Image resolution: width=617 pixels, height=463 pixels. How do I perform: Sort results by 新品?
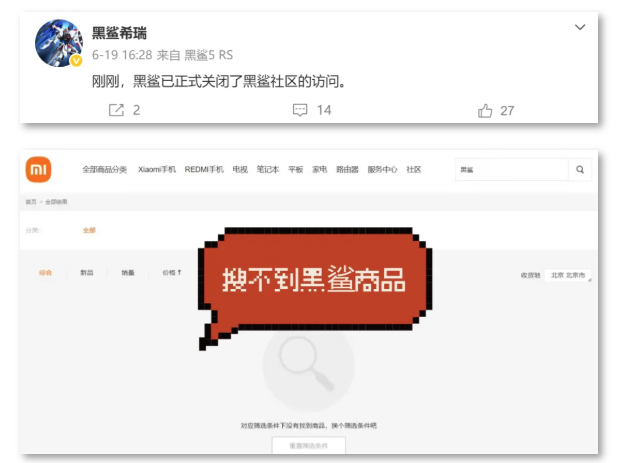tap(87, 272)
